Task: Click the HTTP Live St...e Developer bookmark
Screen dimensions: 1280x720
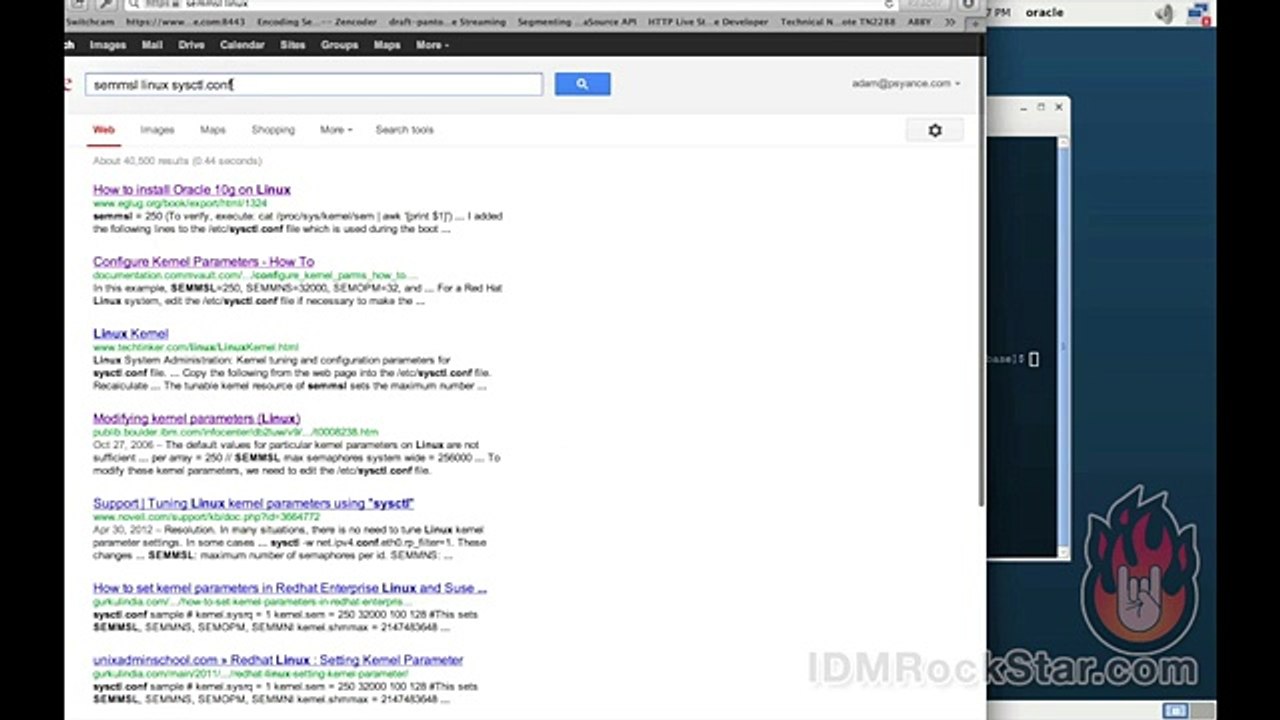Action: click(708, 21)
